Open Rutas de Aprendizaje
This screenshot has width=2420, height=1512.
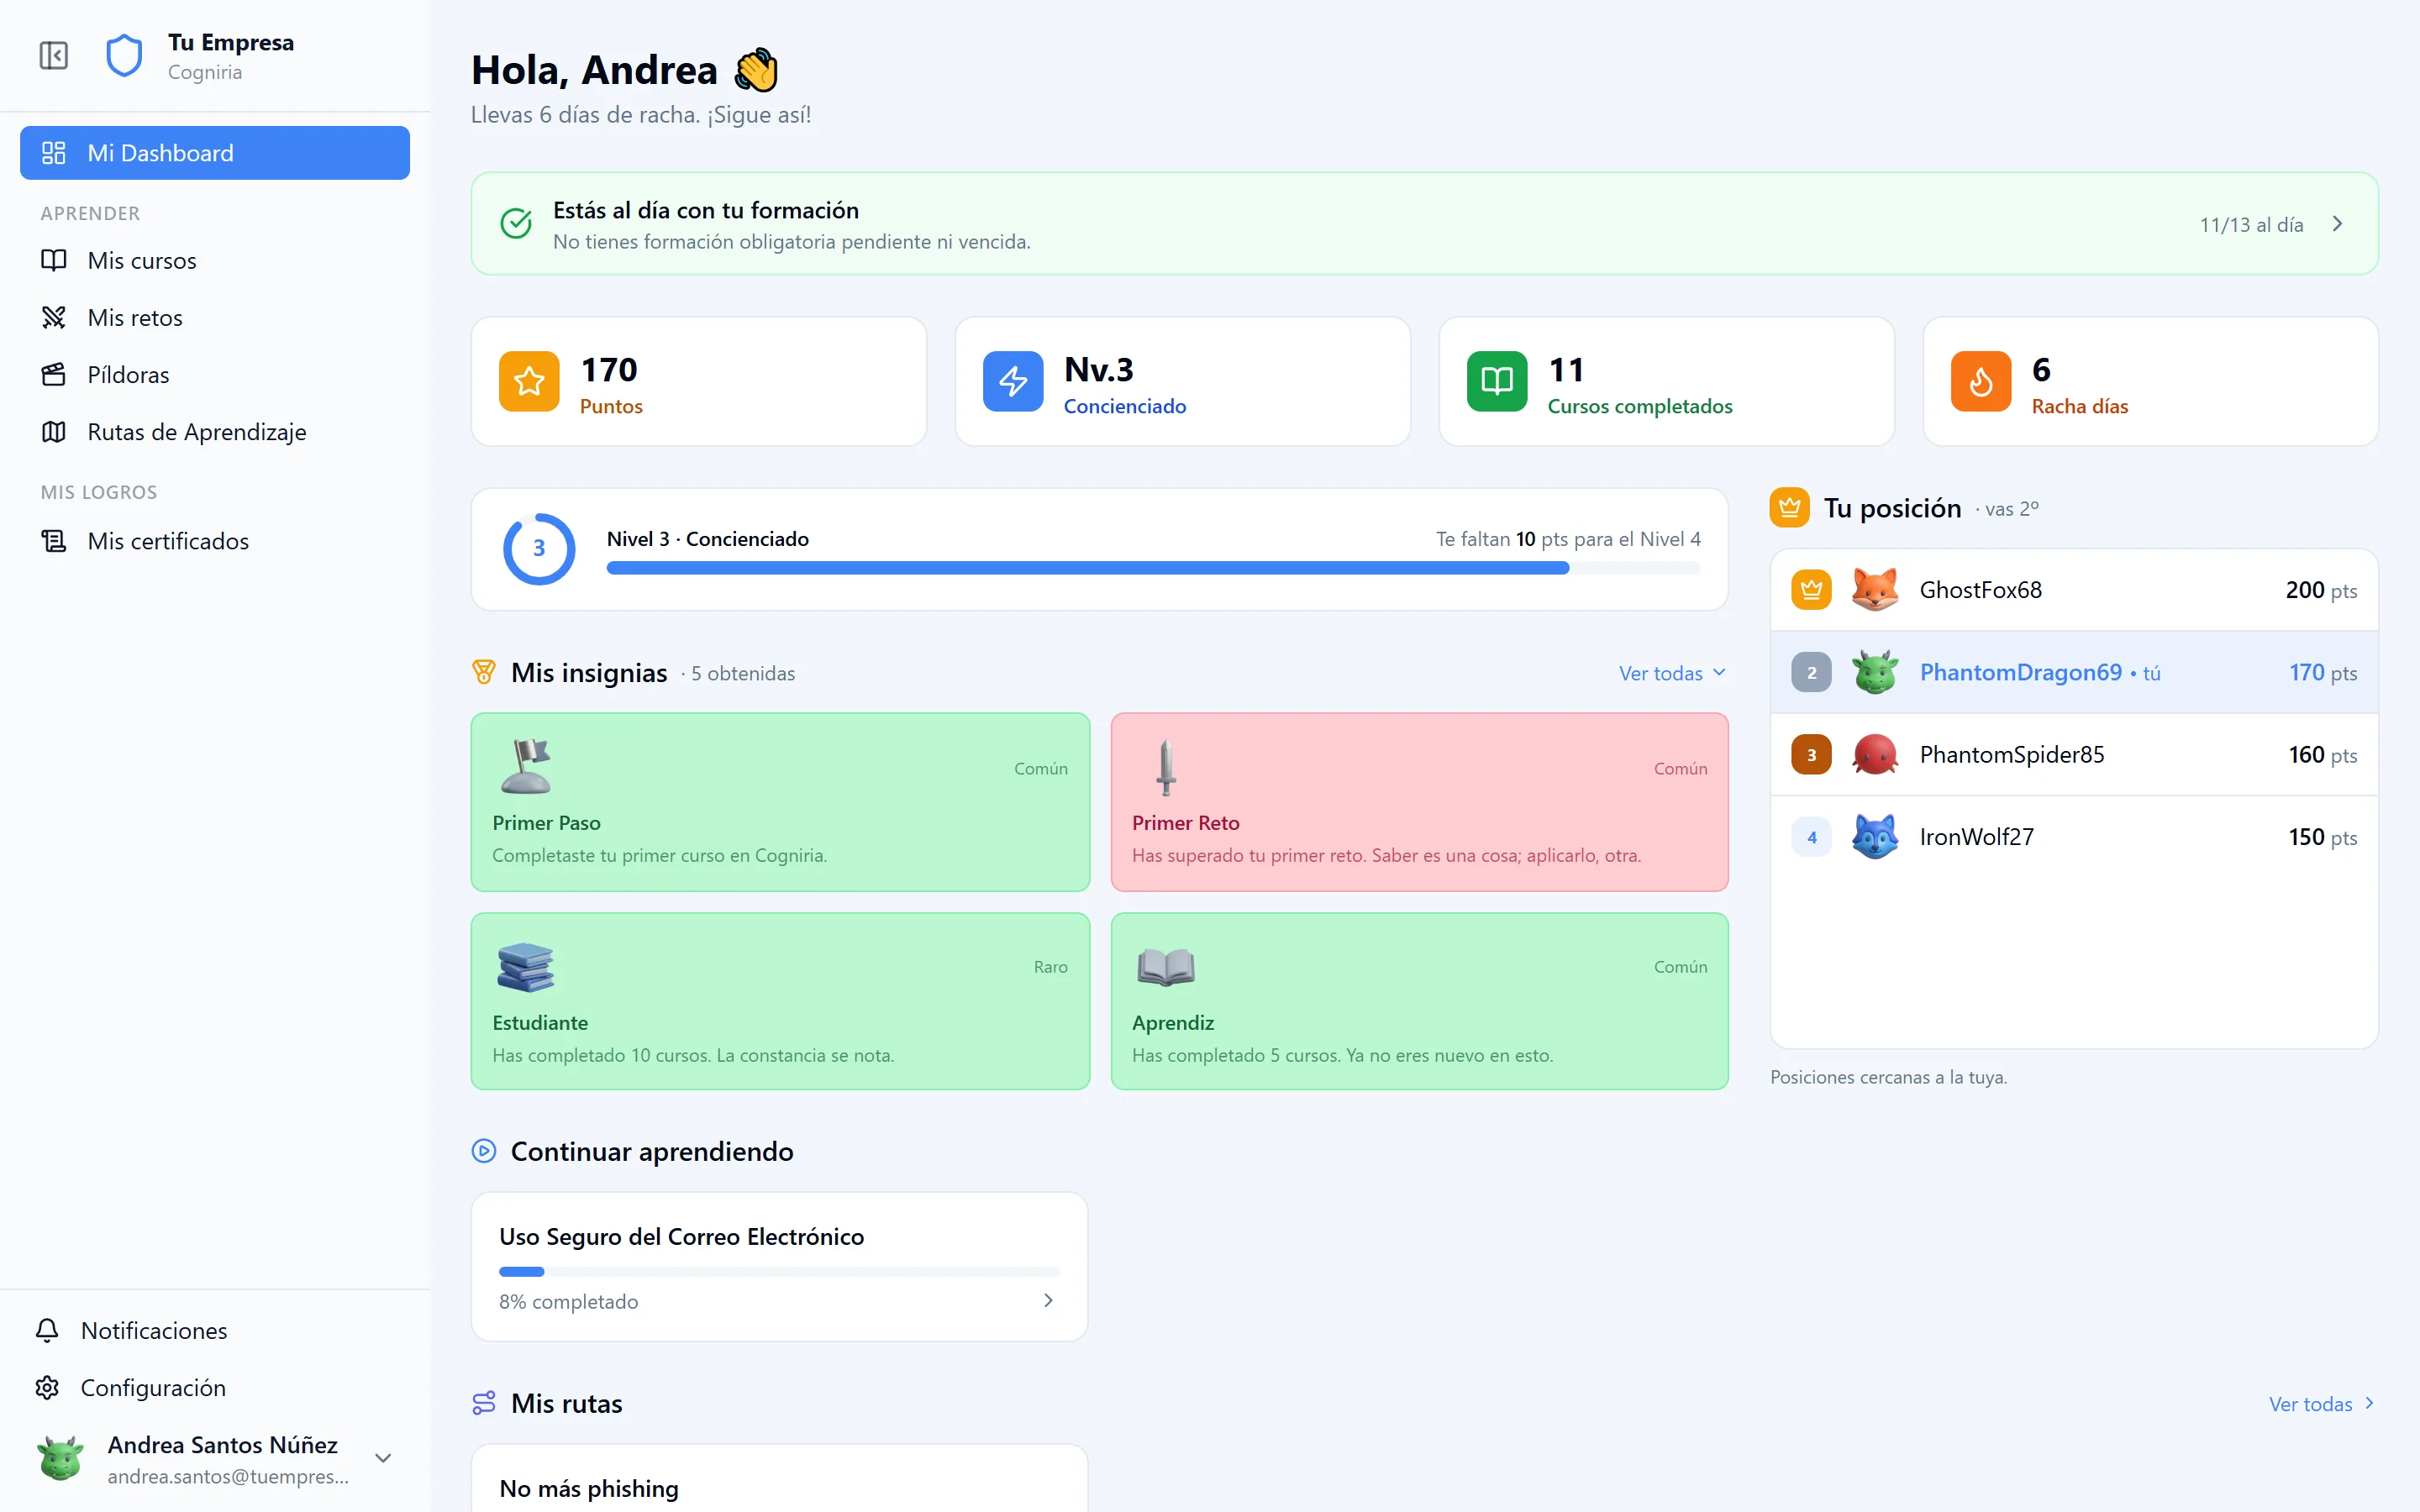215,432
